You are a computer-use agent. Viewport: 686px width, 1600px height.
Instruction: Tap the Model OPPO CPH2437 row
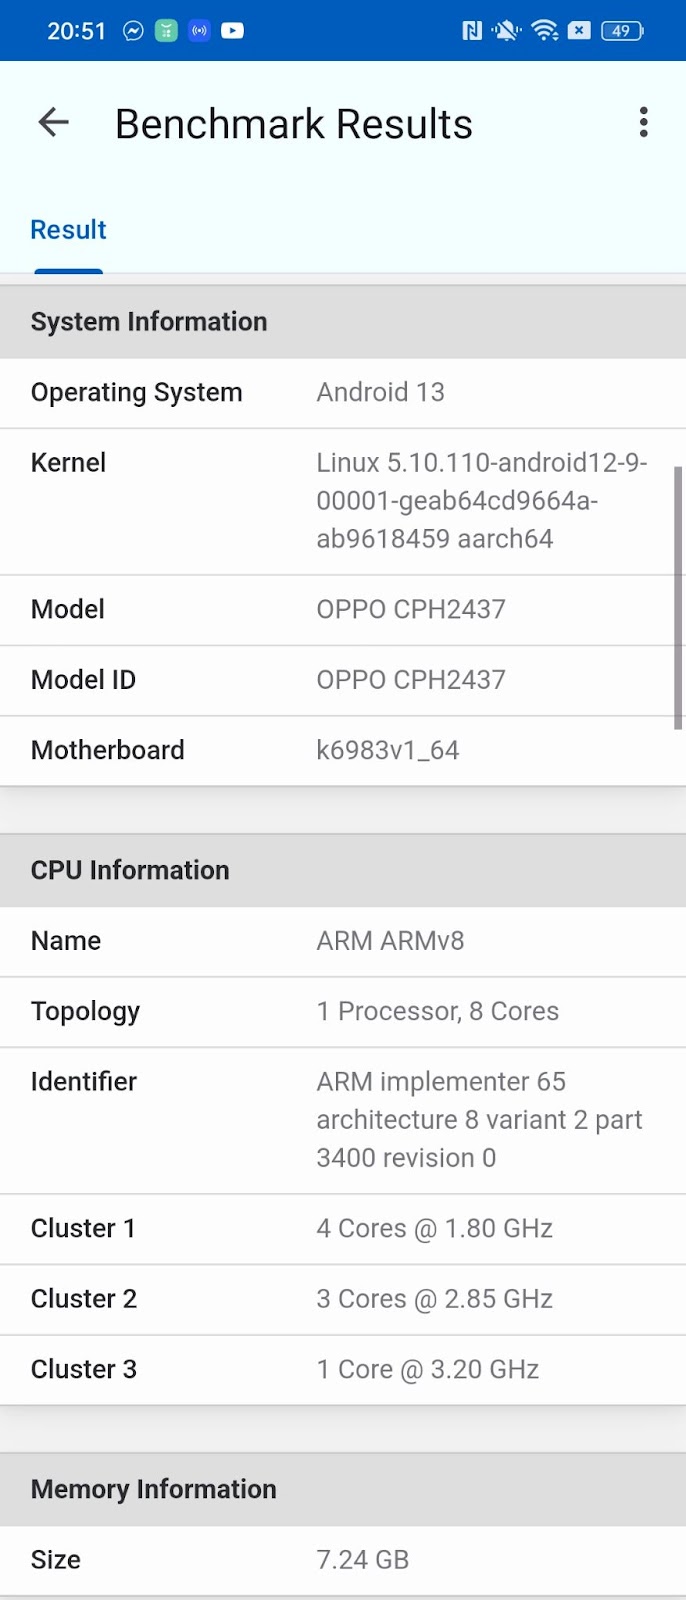[x=343, y=610]
